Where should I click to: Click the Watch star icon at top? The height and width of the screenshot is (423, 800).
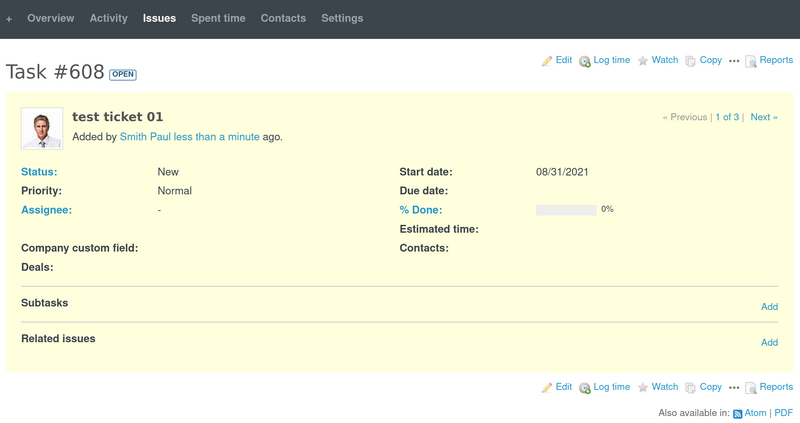[643, 61]
